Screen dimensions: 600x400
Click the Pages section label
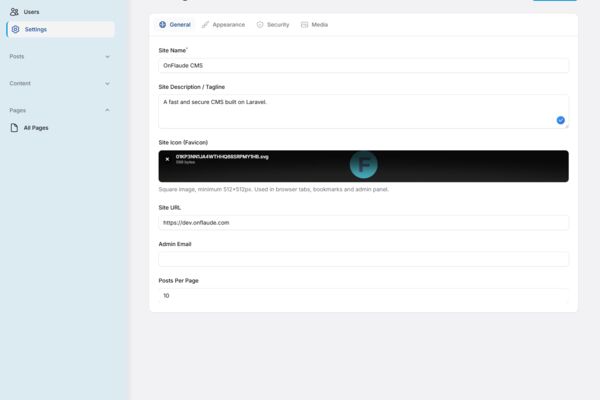(18, 110)
